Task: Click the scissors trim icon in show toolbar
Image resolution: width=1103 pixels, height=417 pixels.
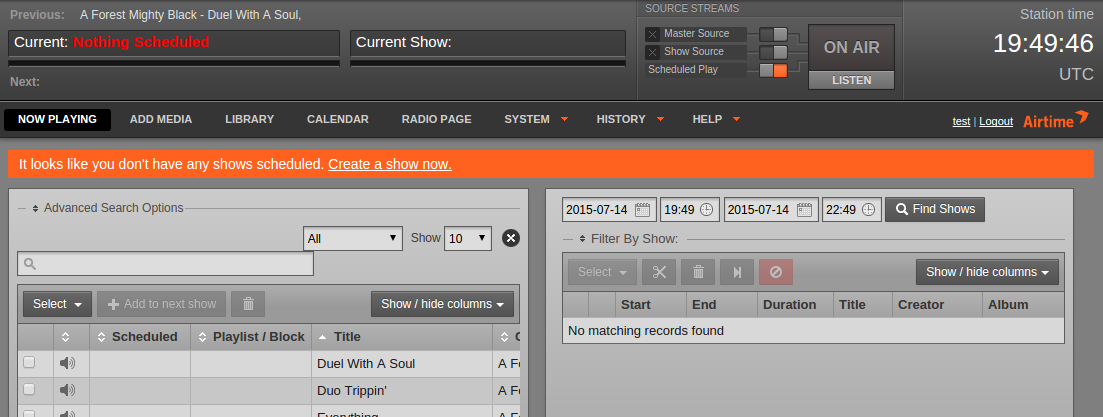Action: [659, 272]
